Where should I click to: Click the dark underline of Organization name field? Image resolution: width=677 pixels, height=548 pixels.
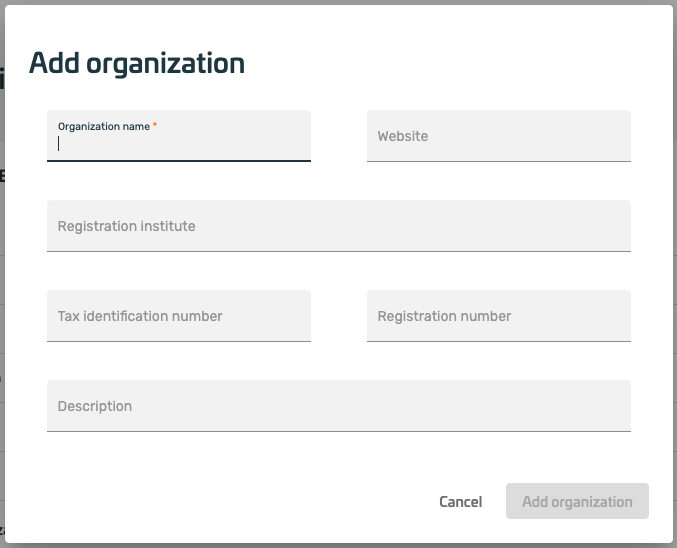pyautogui.click(x=179, y=160)
